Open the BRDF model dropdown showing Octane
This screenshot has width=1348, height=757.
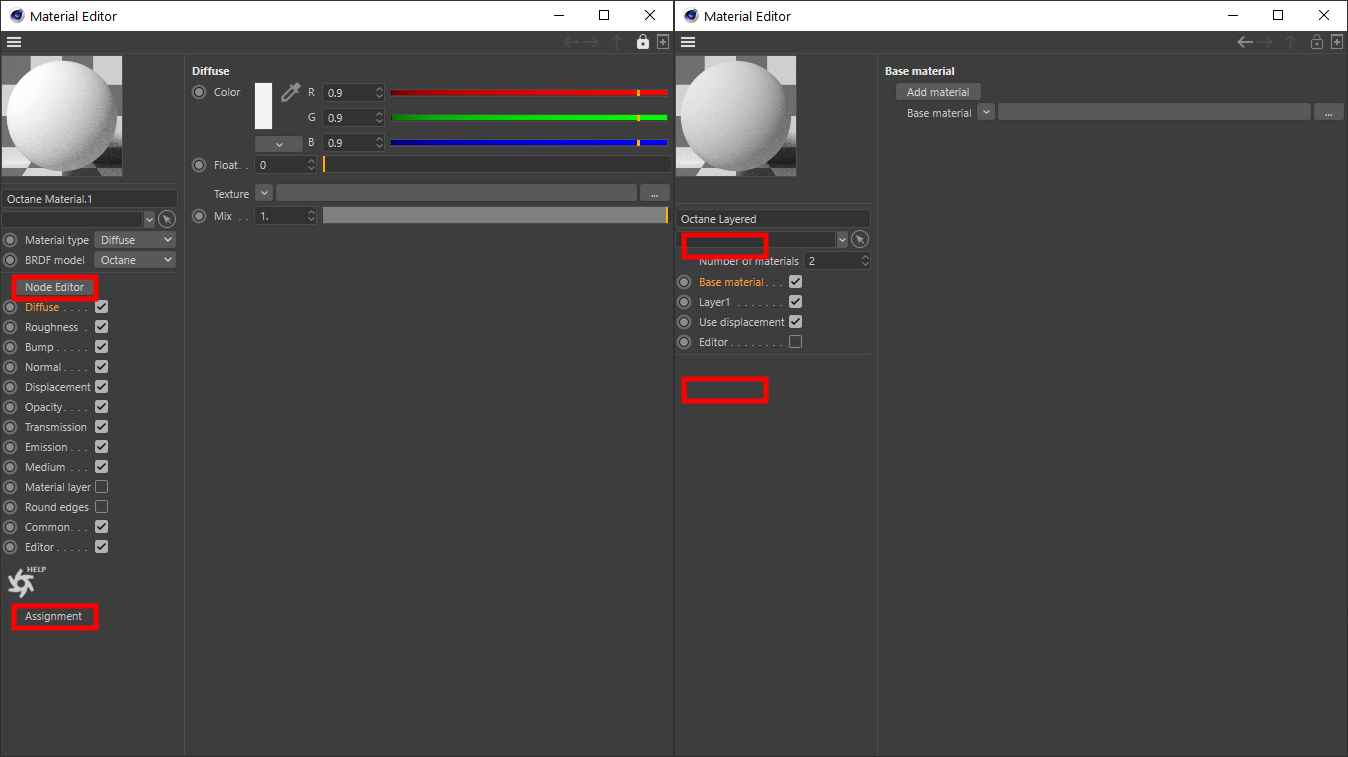click(134, 260)
